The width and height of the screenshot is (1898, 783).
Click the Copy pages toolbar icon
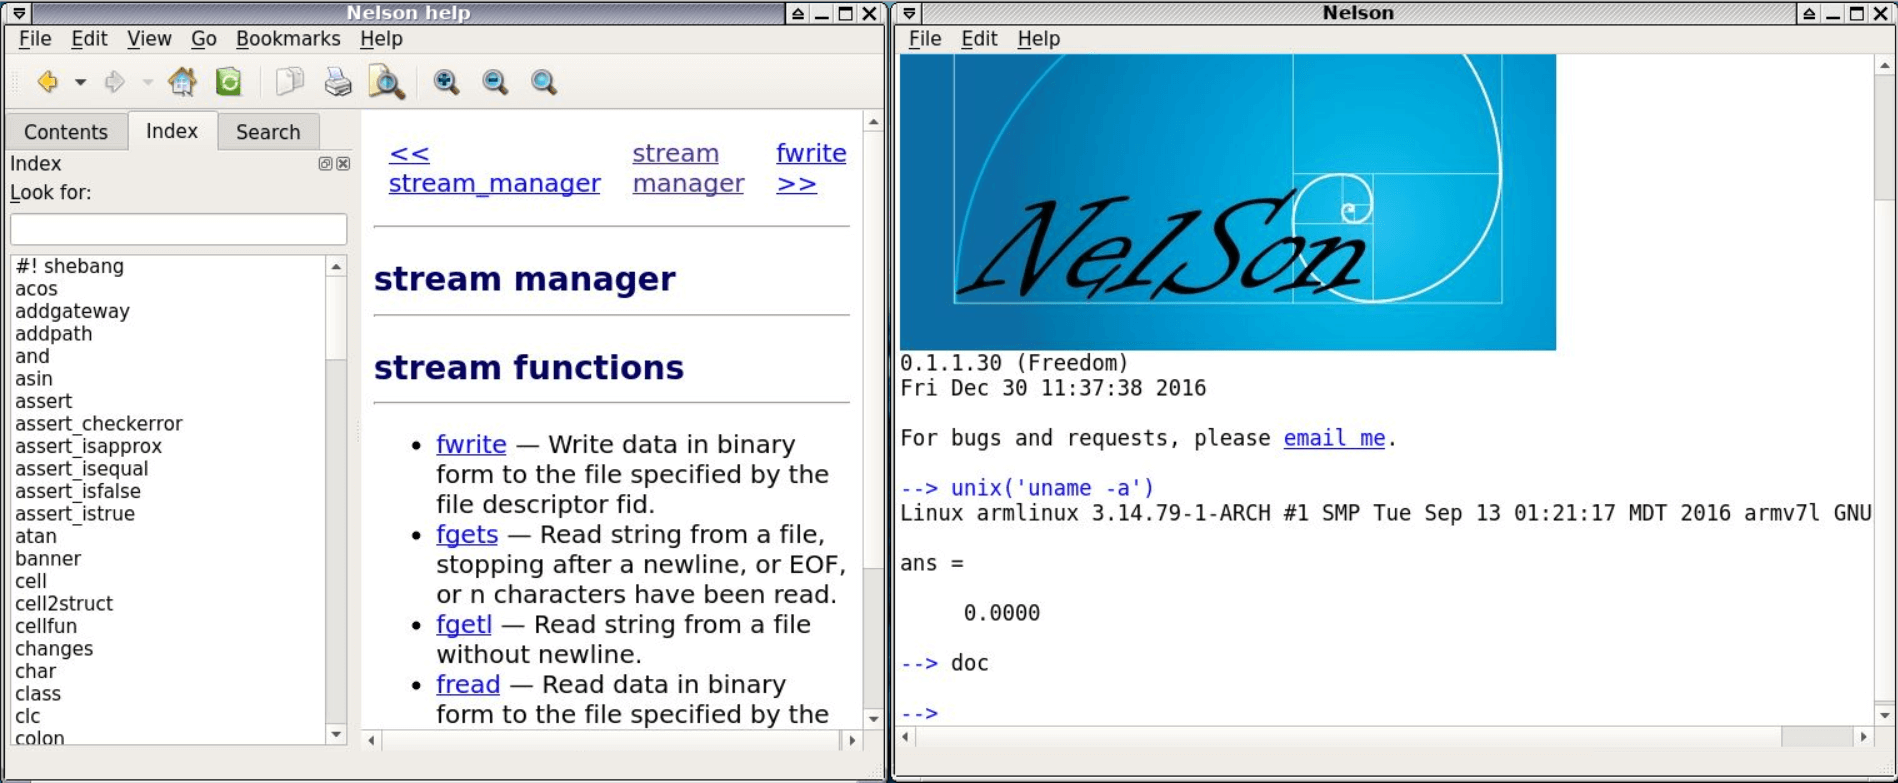290,82
